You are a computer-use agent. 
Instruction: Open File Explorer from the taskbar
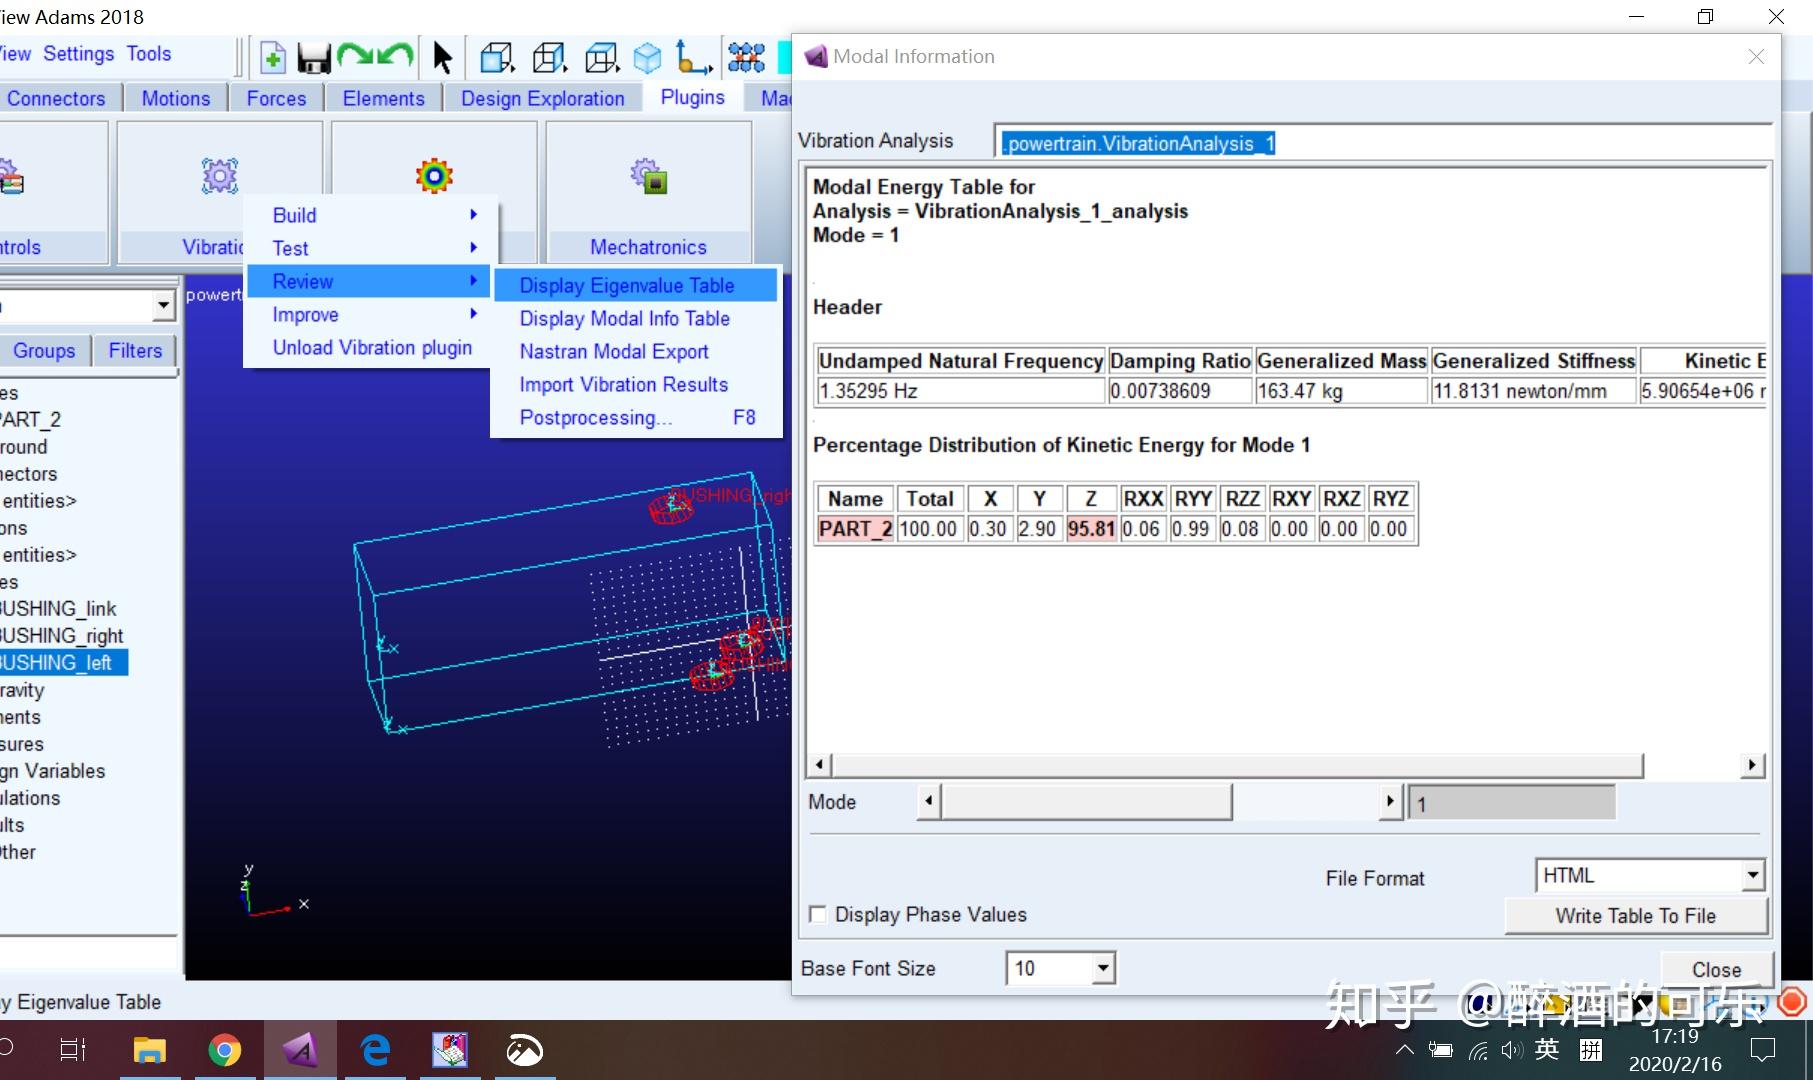tap(150, 1050)
